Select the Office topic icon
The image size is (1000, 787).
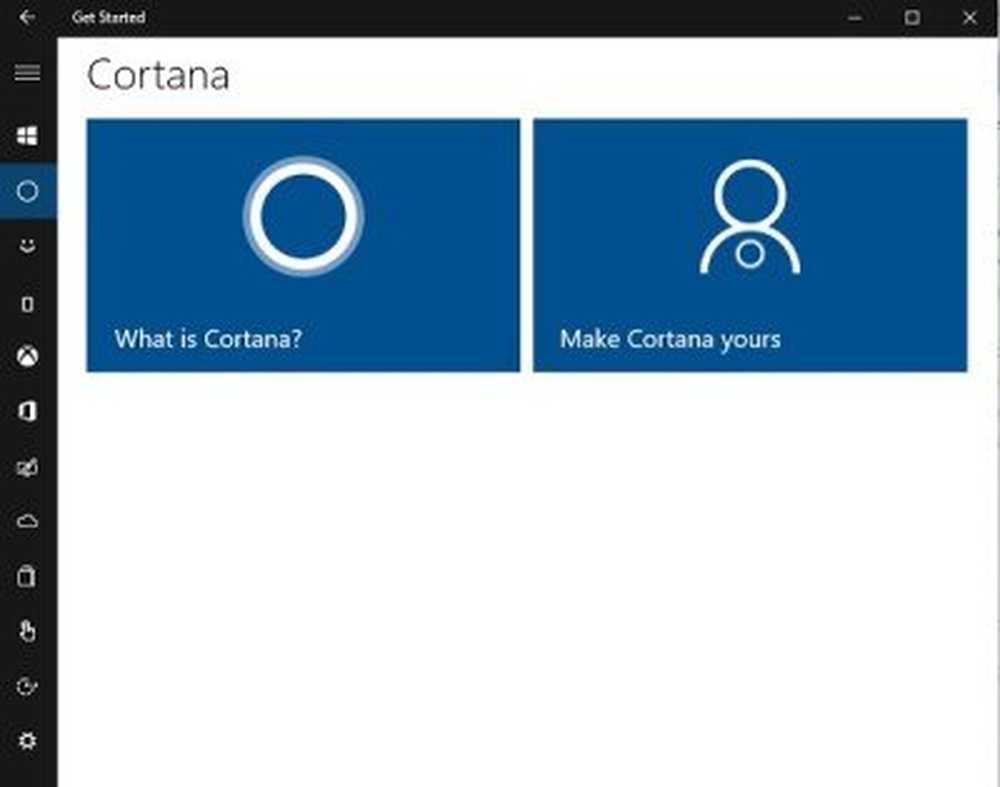(28, 411)
